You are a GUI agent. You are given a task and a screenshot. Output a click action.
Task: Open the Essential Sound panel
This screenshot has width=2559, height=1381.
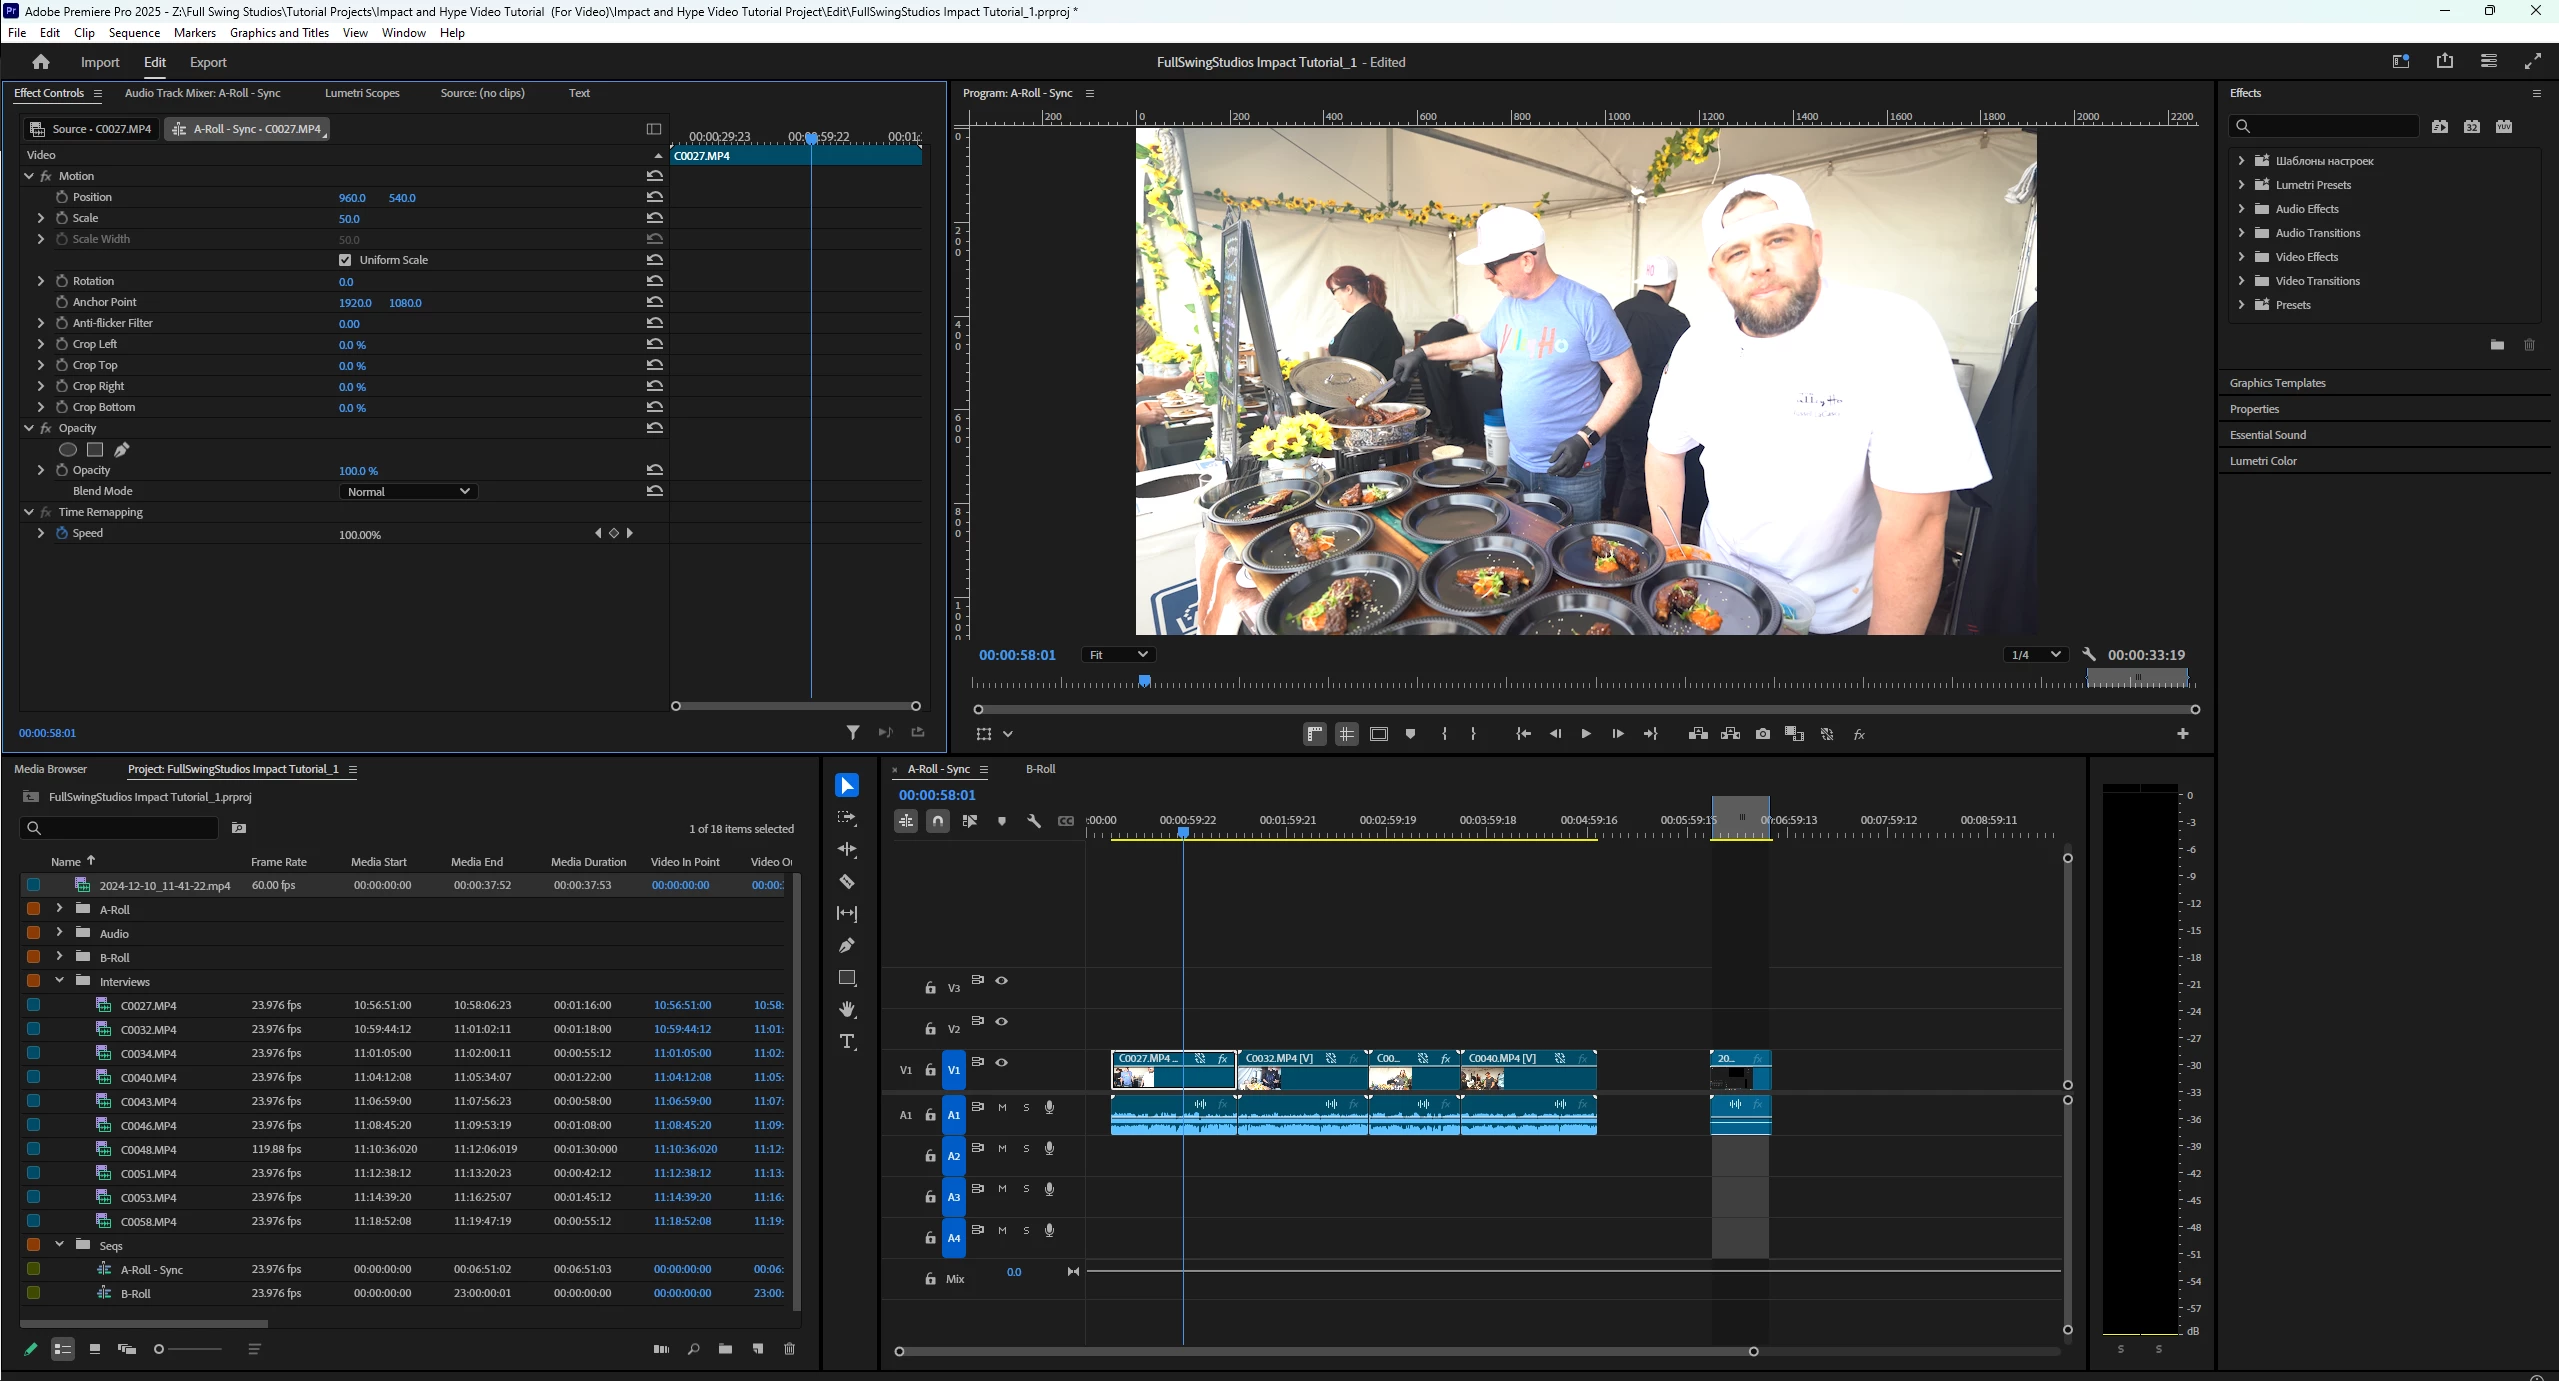[2267, 435]
